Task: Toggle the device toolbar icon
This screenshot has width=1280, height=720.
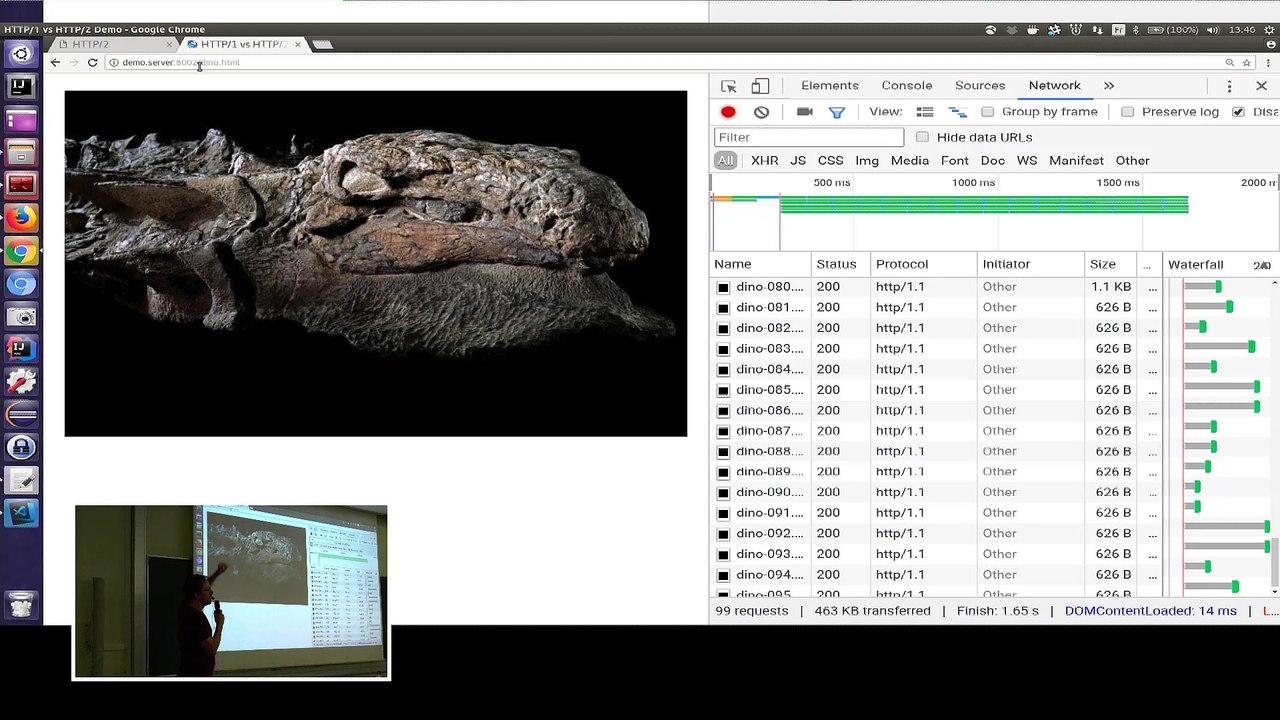Action: [x=760, y=86]
